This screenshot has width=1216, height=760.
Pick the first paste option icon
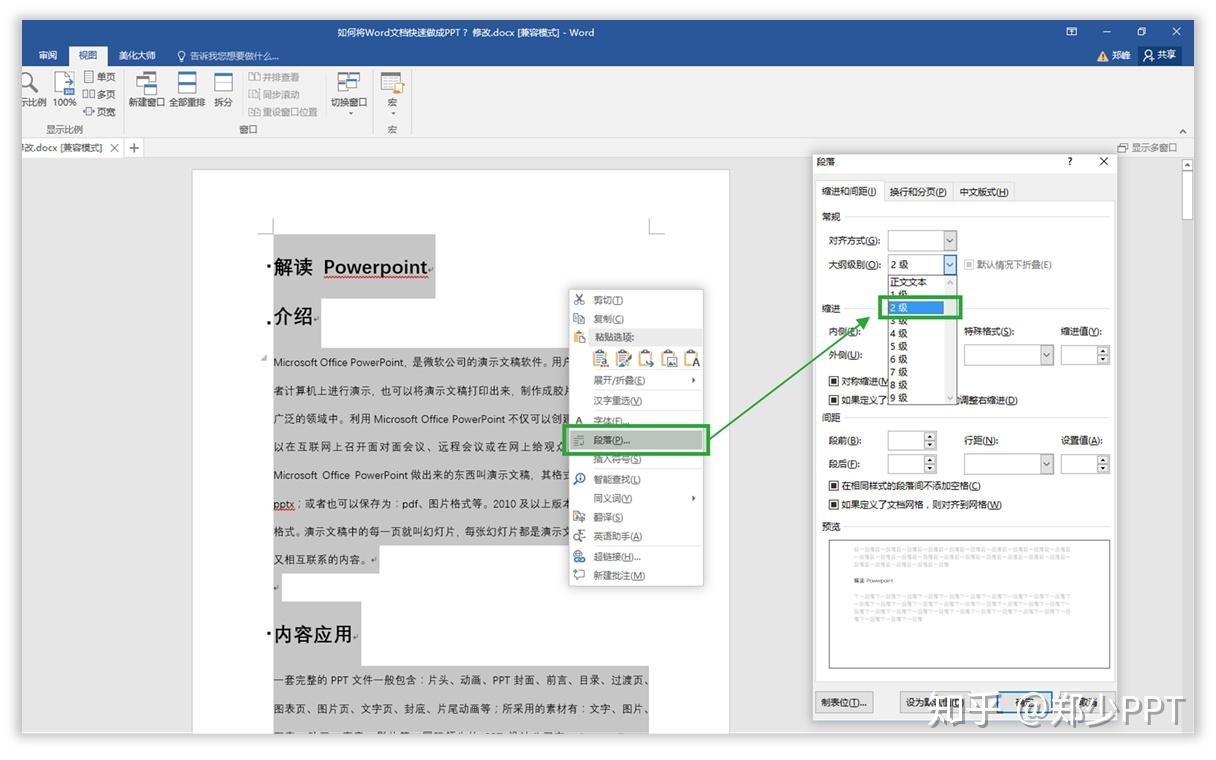click(x=601, y=358)
